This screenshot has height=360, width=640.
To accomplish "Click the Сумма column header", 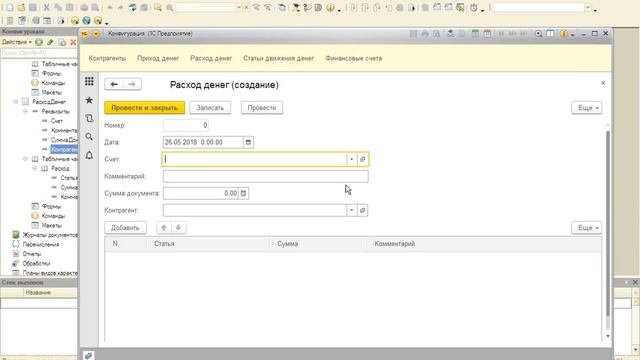I will (x=318, y=244).
